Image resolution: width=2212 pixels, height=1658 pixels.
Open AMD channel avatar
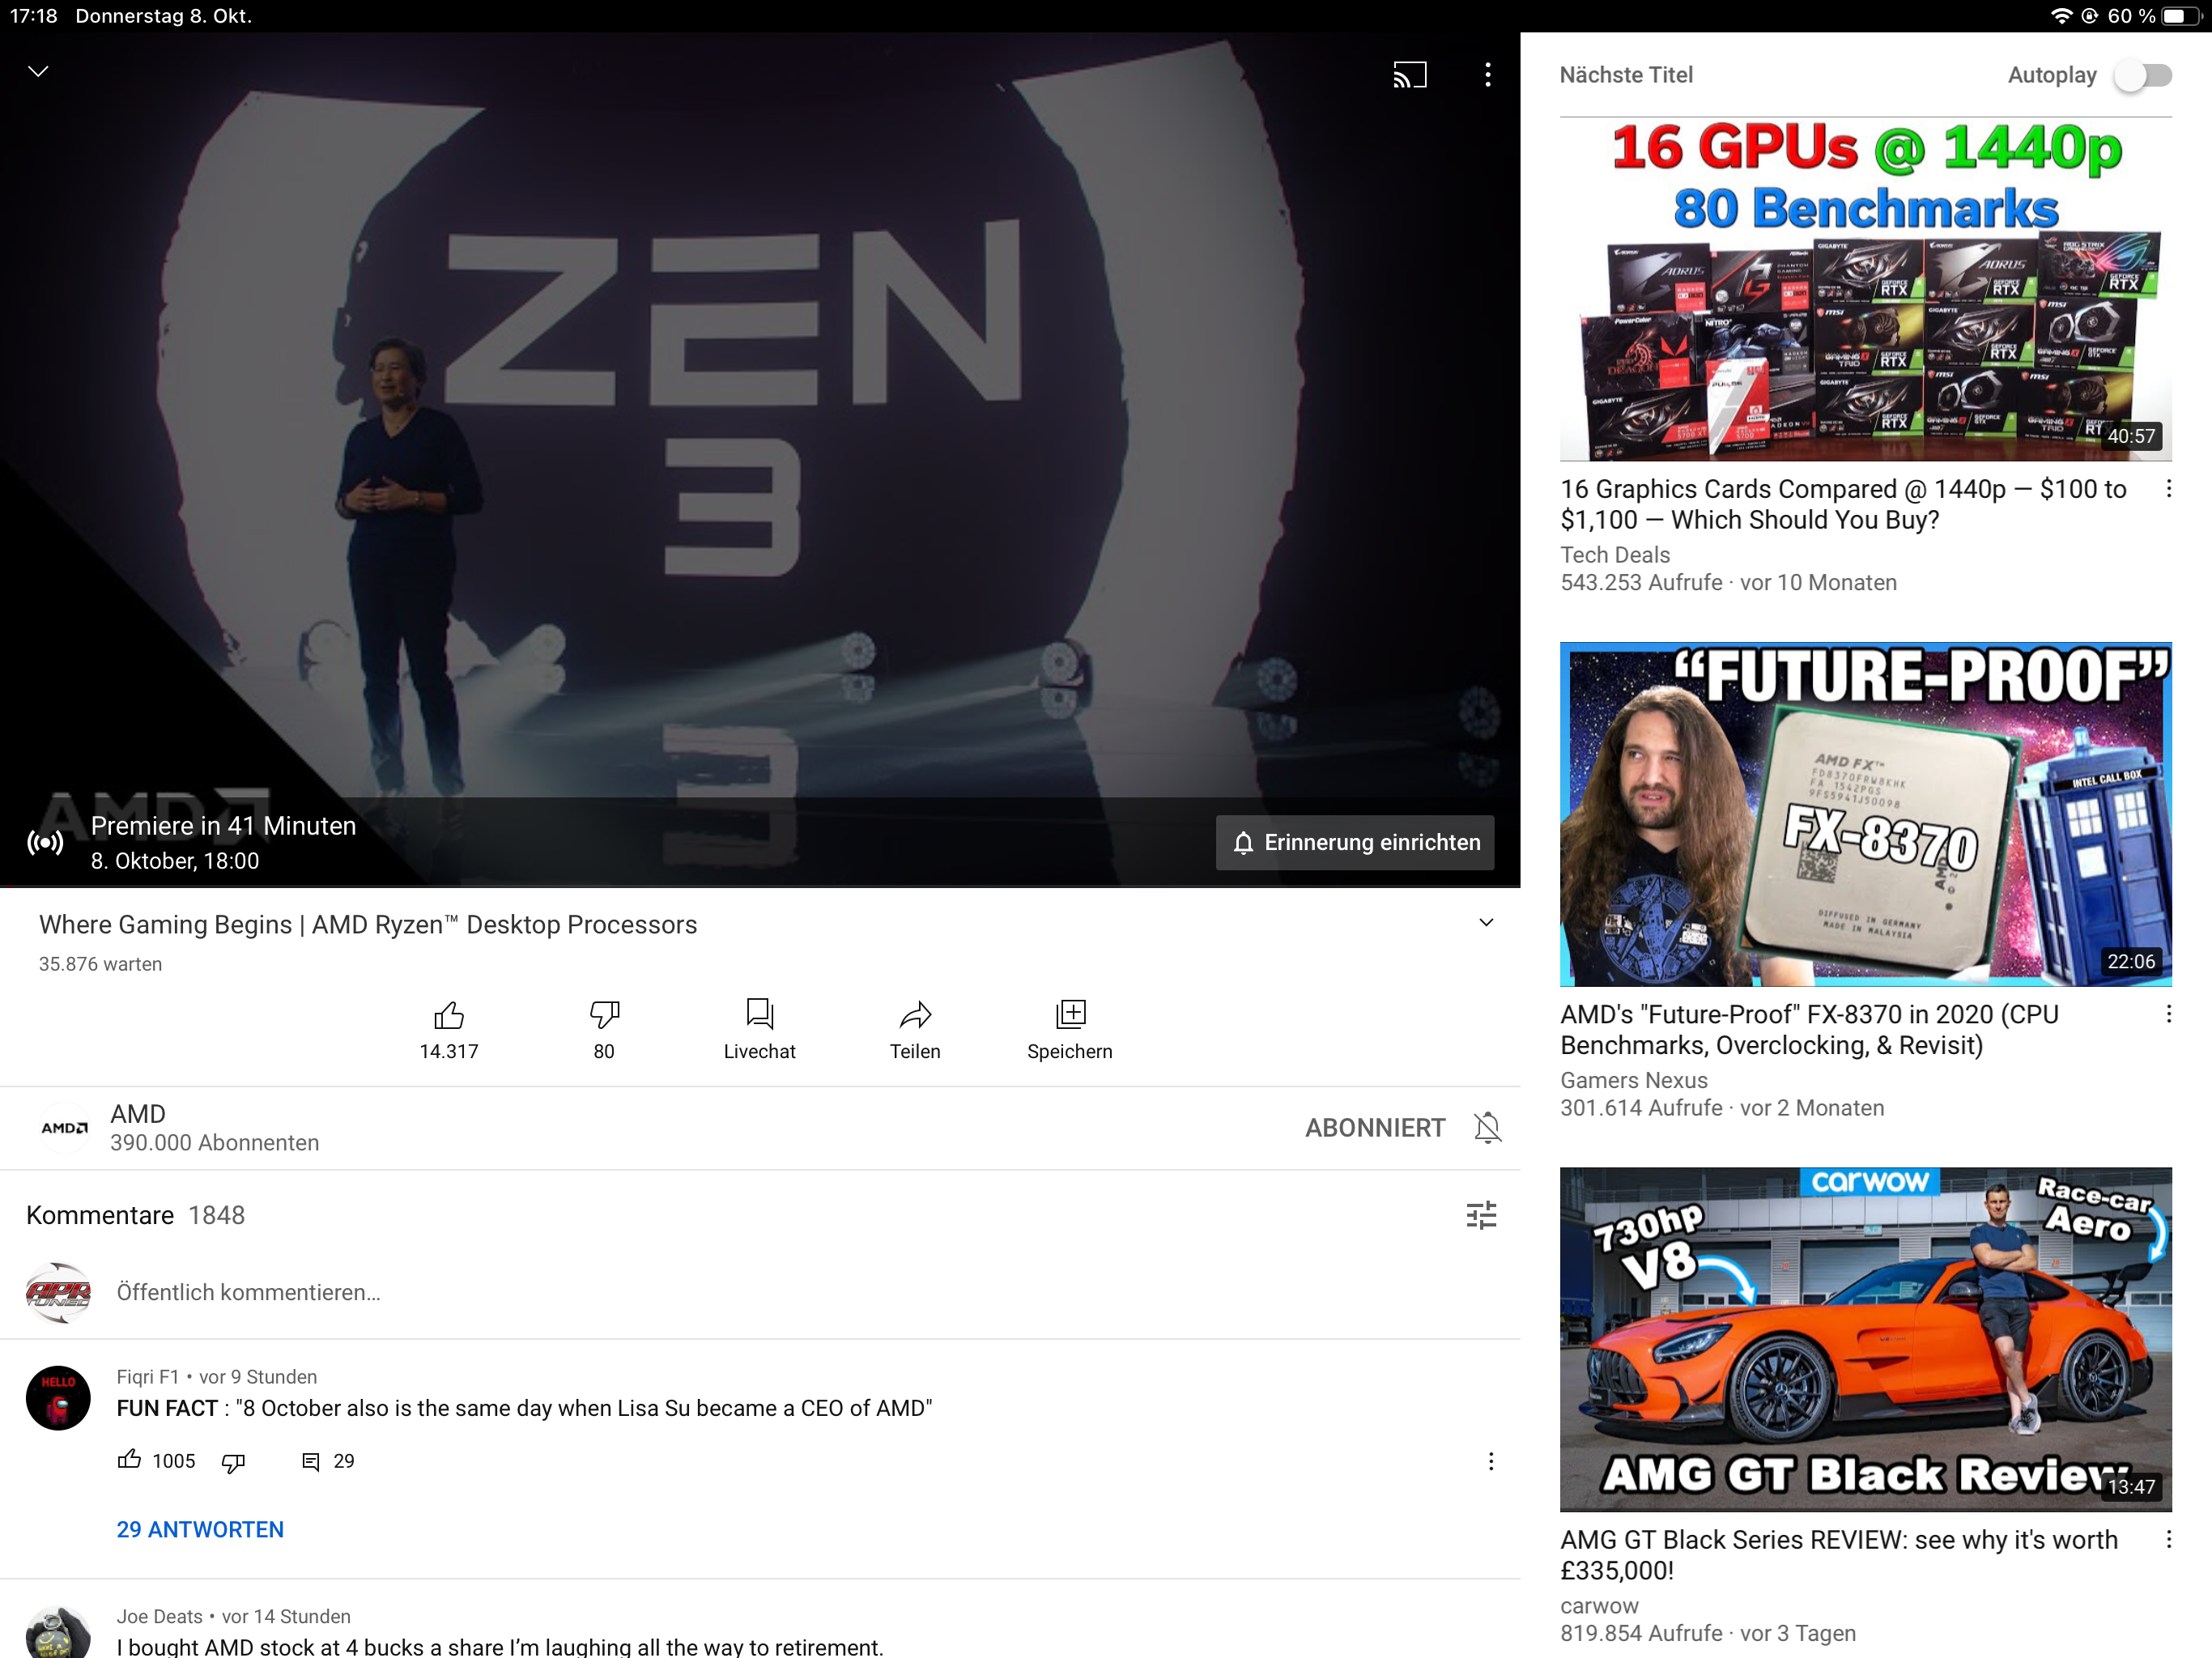pyautogui.click(x=65, y=1128)
